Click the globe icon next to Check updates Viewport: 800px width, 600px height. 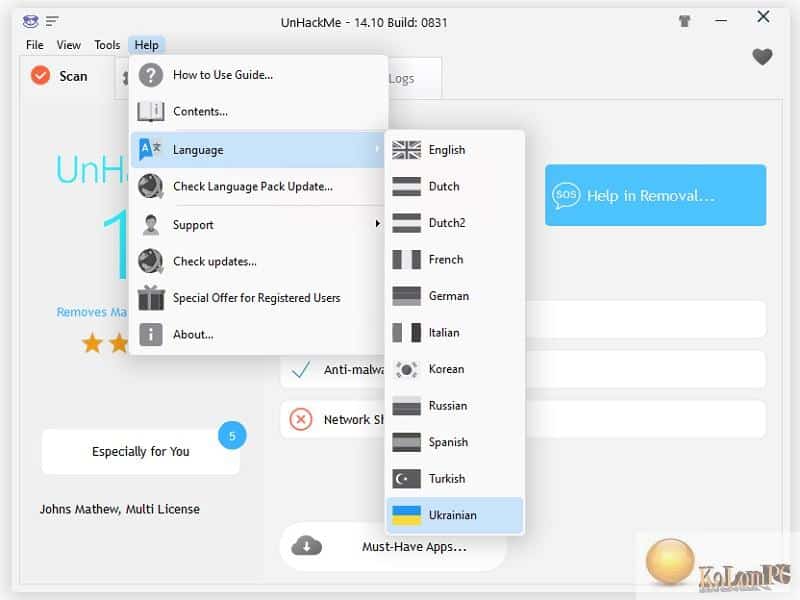point(151,261)
